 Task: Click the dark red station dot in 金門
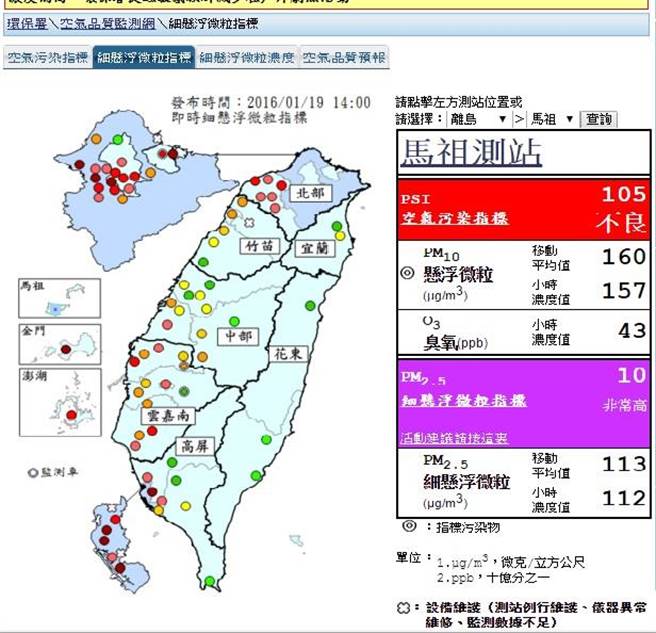click(x=66, y=349)
